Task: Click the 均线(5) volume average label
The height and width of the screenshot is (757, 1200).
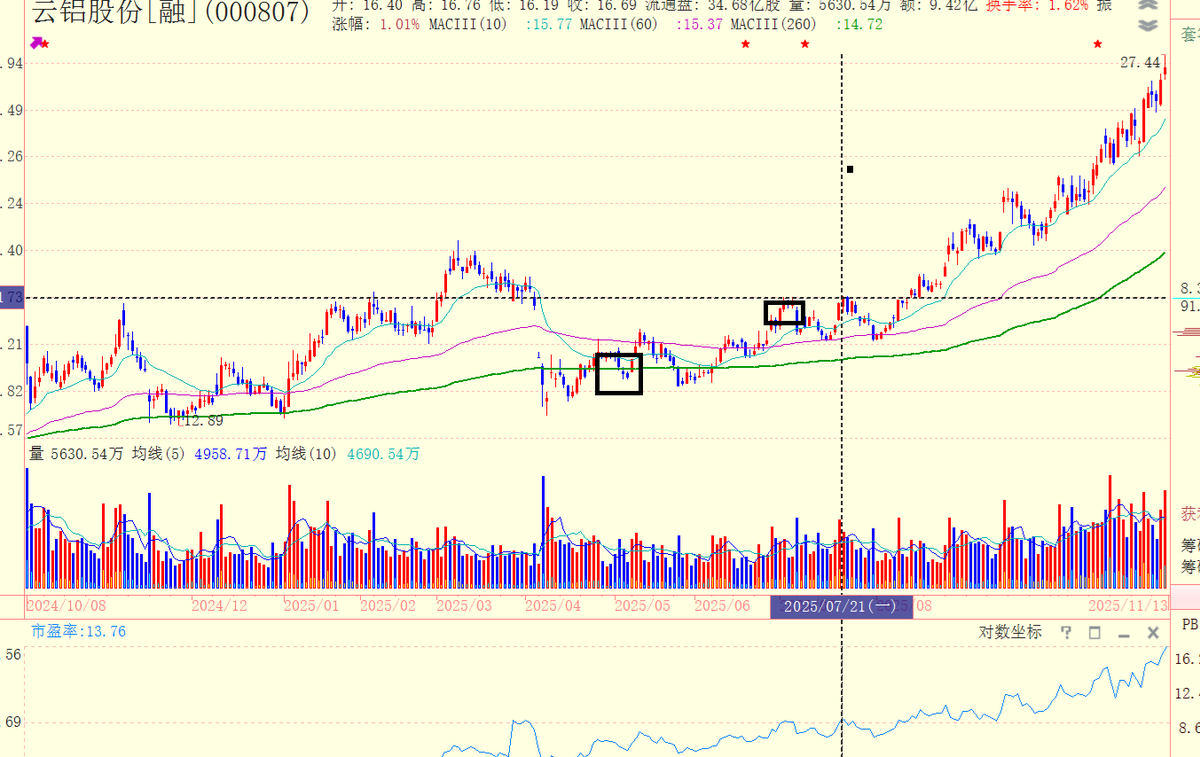Action: (160, 454)
